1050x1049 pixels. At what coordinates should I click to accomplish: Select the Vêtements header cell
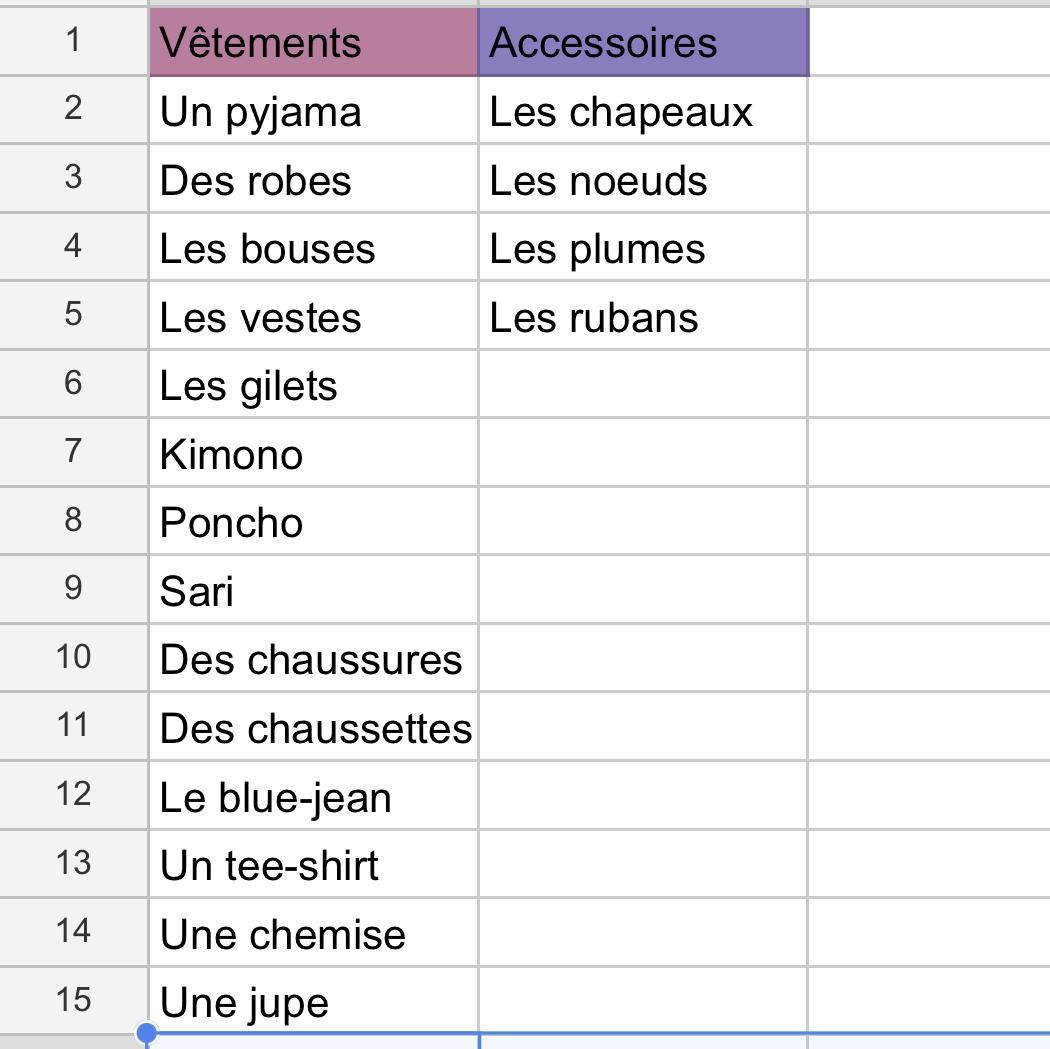313,42
